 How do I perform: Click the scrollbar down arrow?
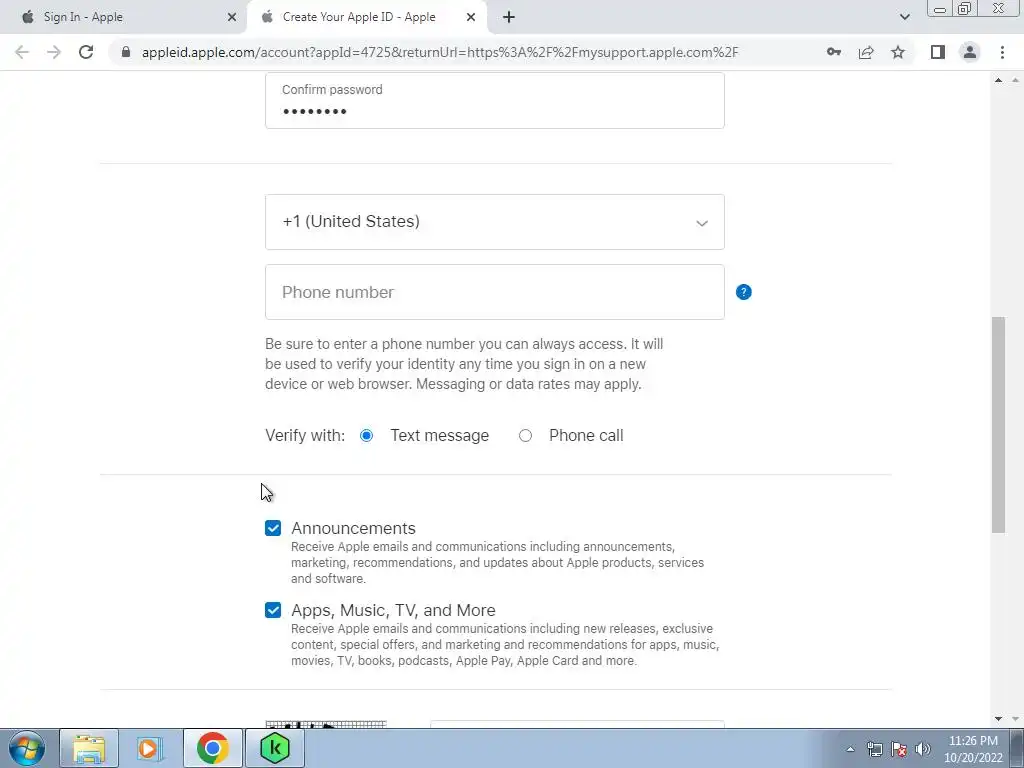(x=998, y=719)
